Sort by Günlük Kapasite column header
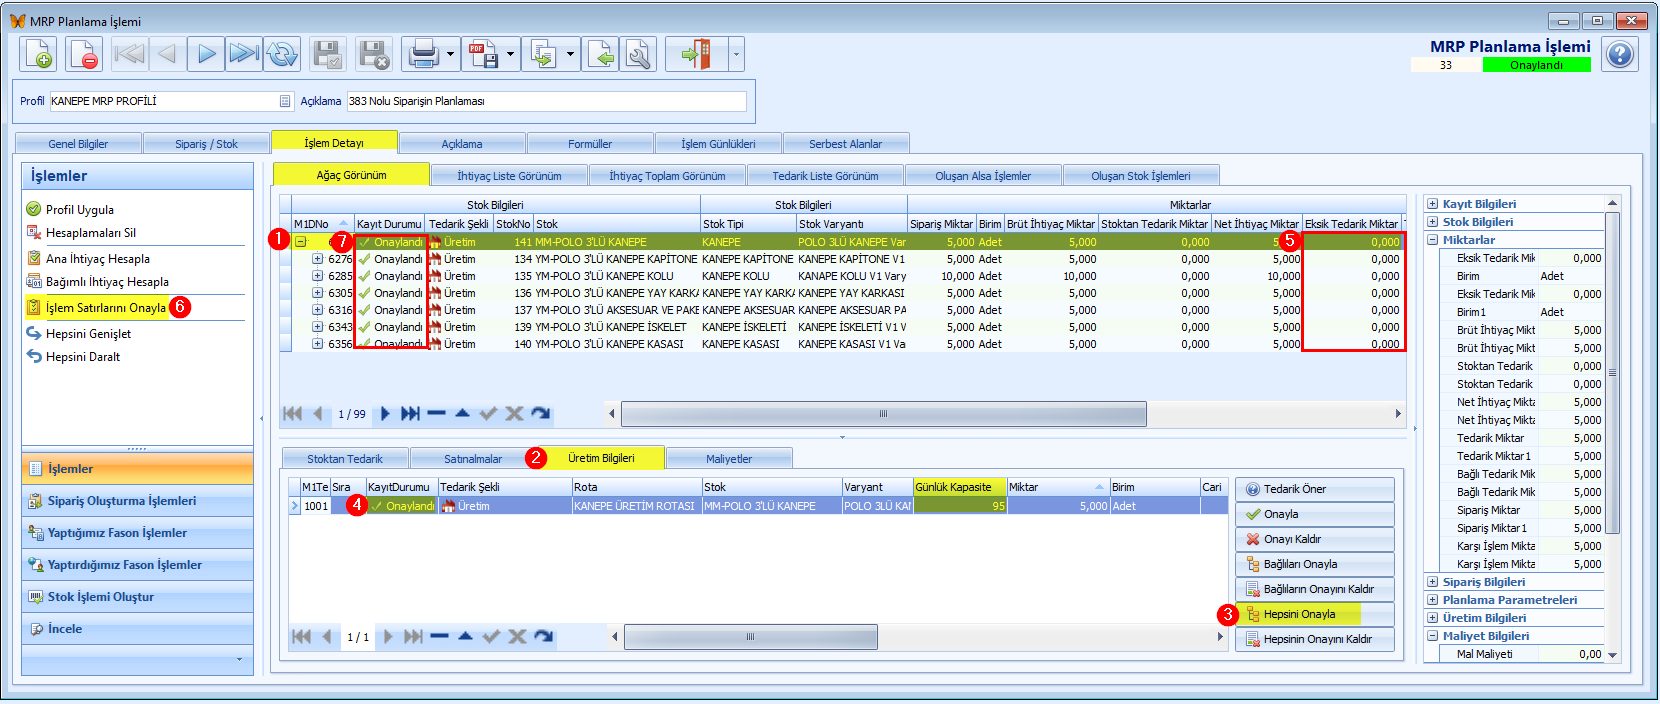Image resolution: width=1660 pixels, height=704 pixels. pos(959,487)
